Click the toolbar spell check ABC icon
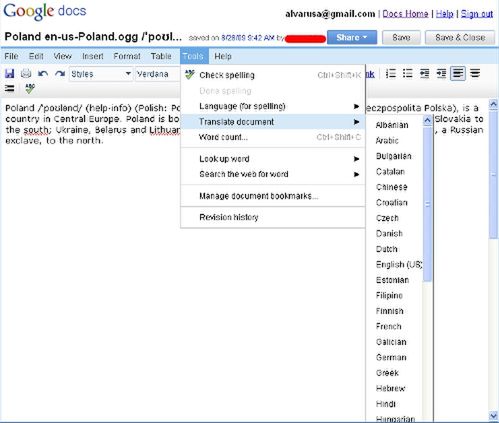This screenshot has width=499, height=423. pyautogui.click(x=30, y=88)
